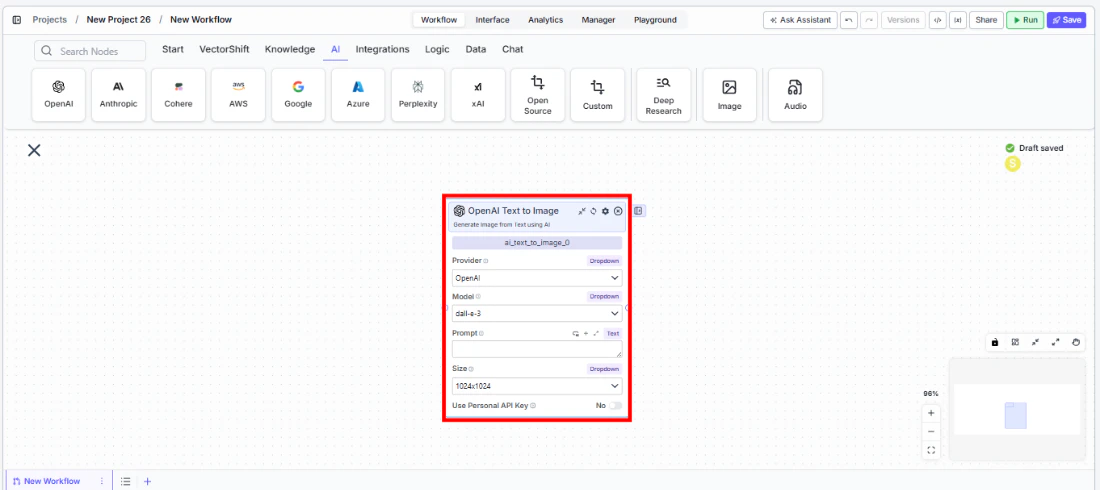
Task: Click the Prompt field's Text type badge
Action: [x=612, y=333]
